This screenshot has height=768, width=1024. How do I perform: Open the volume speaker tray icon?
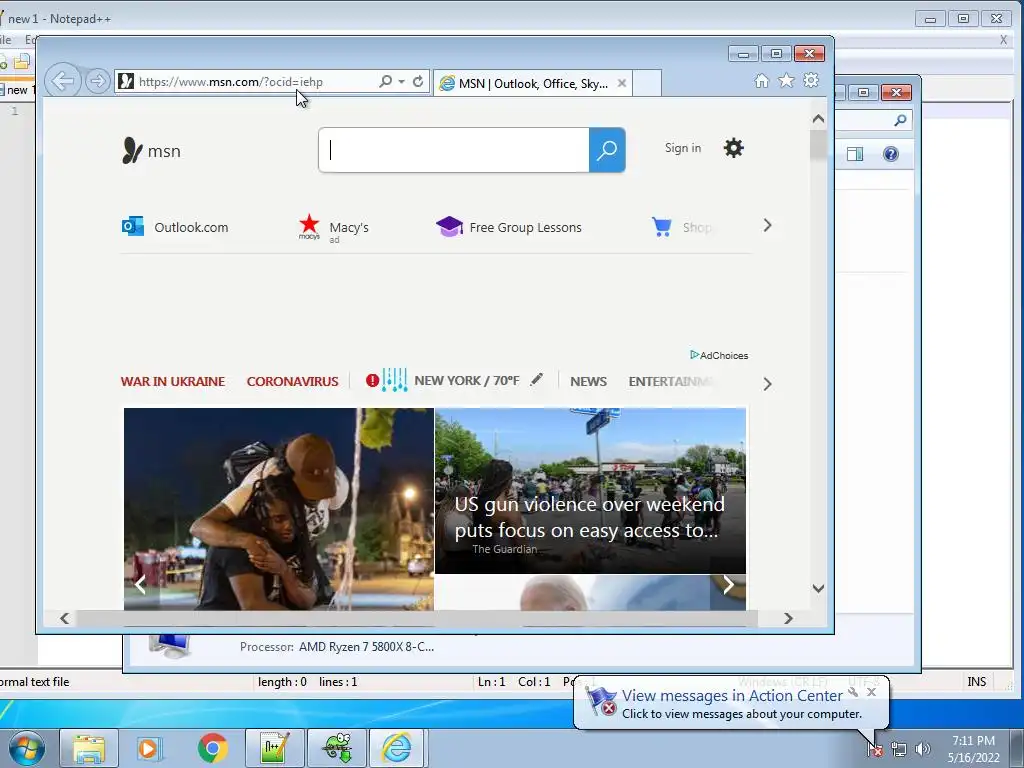923,749
